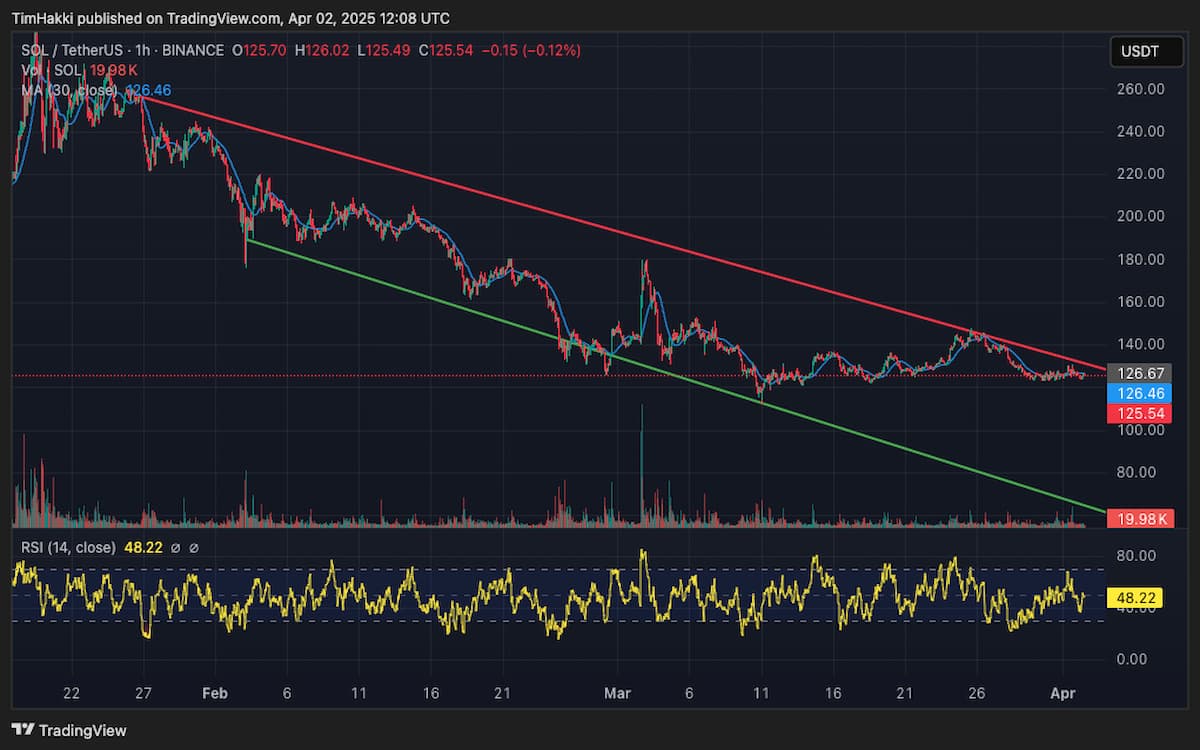Click the 126.67 countdown price label

click(x=1140, y=372)
